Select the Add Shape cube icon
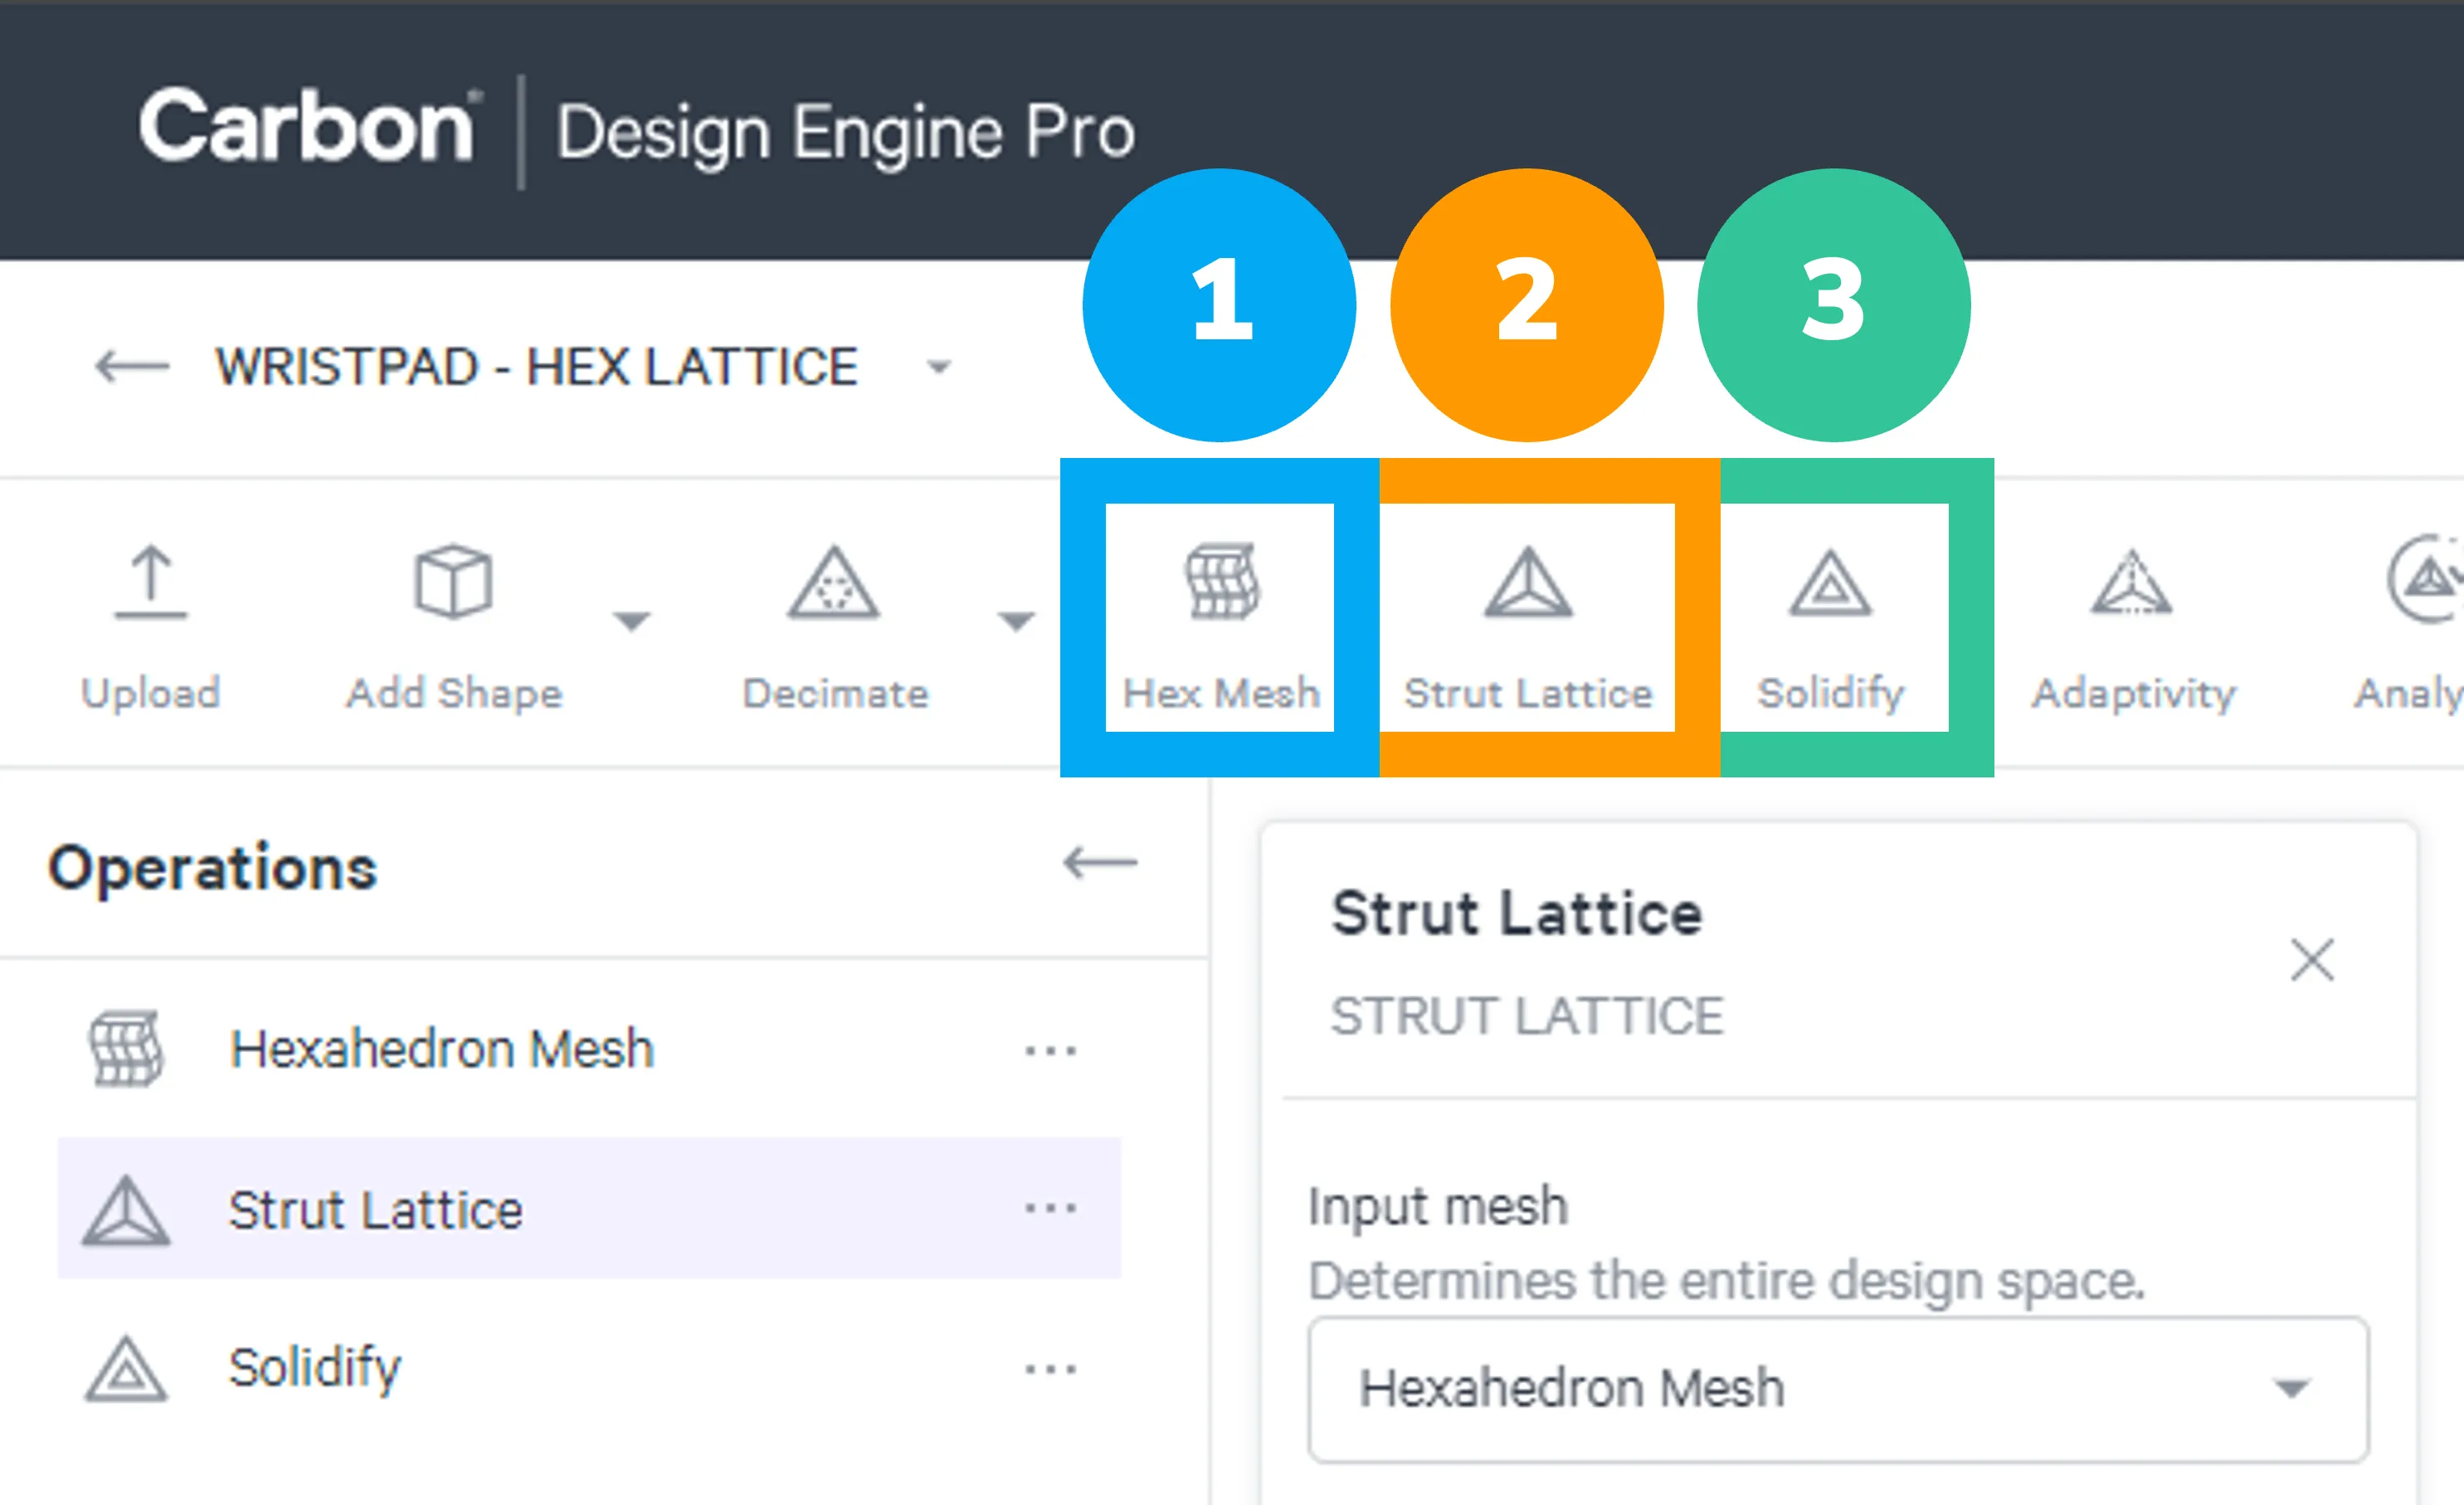2464x1505 pixels. tap(453, 582)
